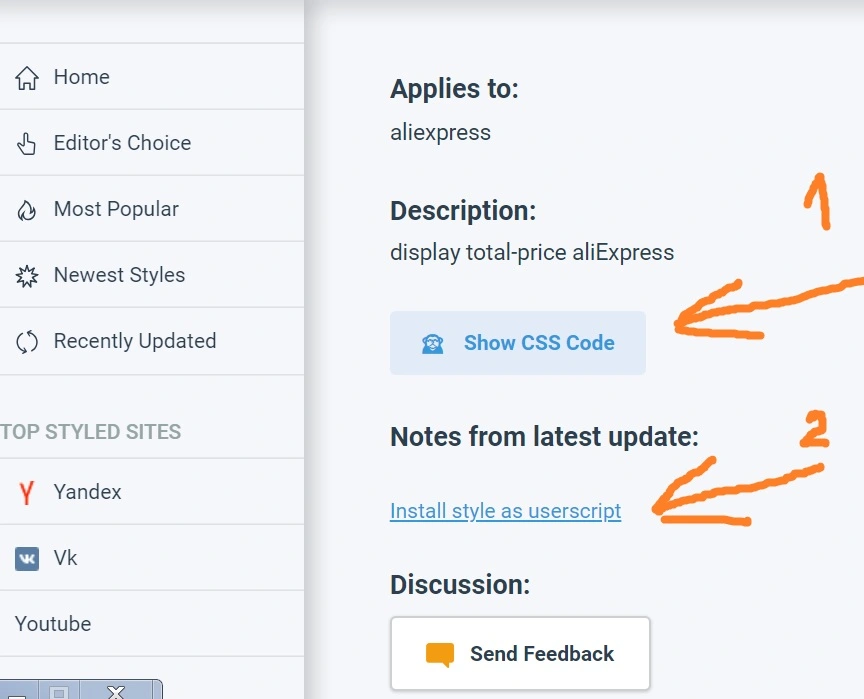Click the house icon beside Home

click(26, 77)
